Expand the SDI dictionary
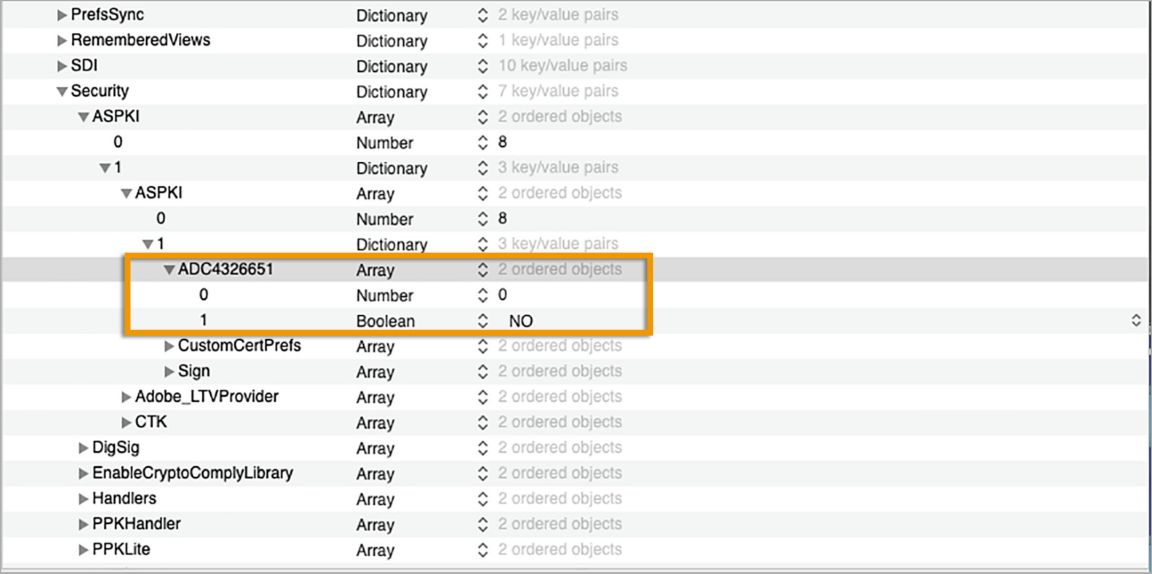Image resolution: width=1152 pixels, height=574 pixels. [62, 66]
